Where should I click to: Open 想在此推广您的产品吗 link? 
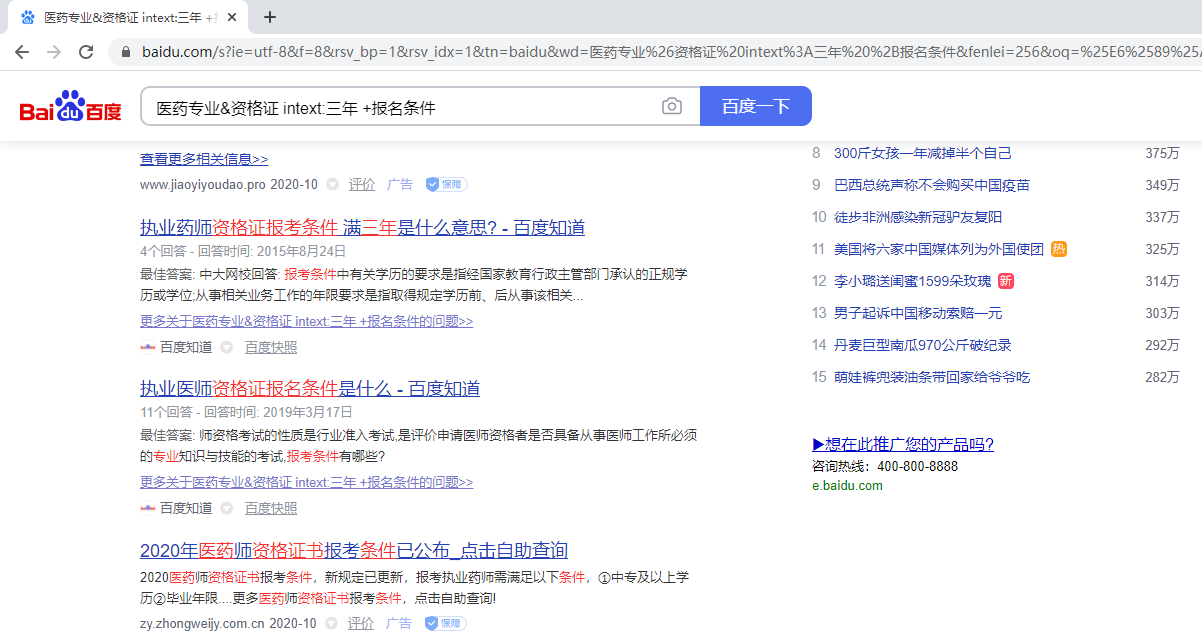(903, 444)
